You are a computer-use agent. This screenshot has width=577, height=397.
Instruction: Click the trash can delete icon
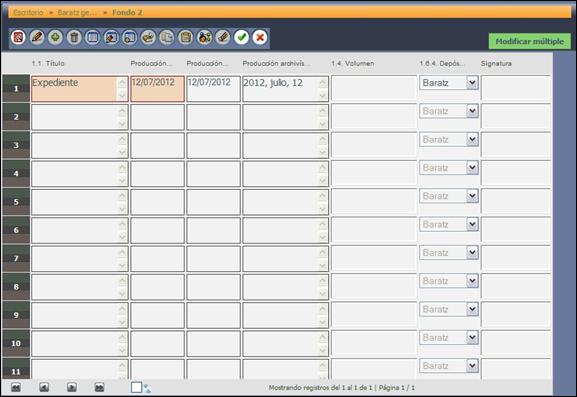(x=74, y=37)
